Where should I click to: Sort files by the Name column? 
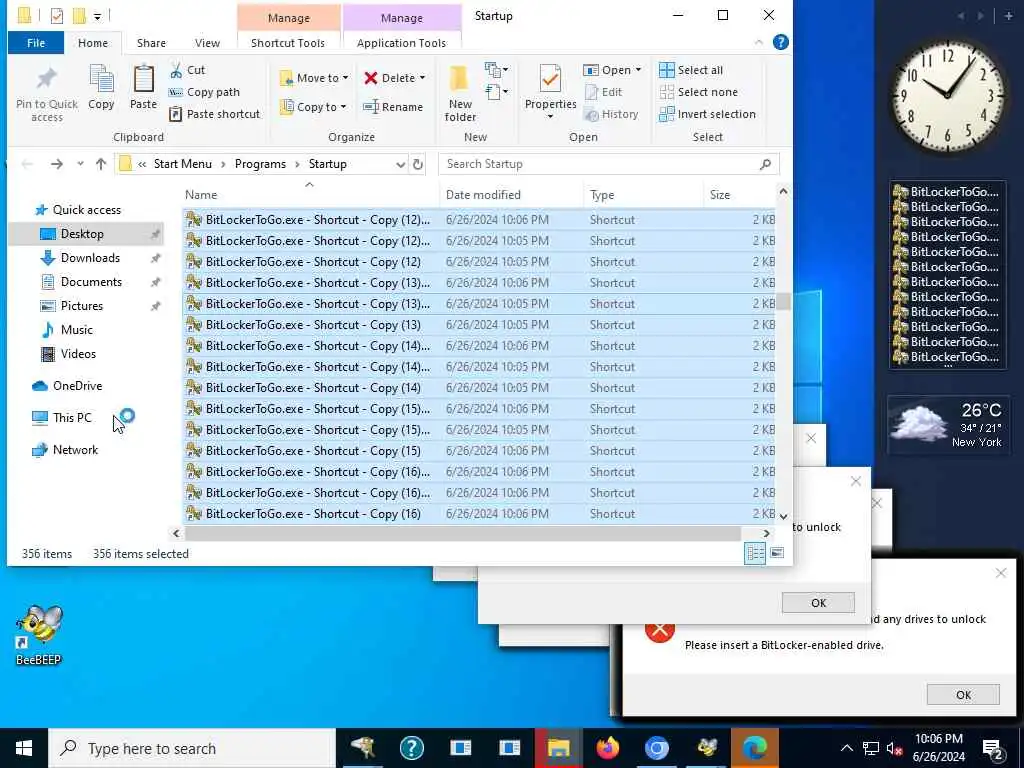coord(310,195)
